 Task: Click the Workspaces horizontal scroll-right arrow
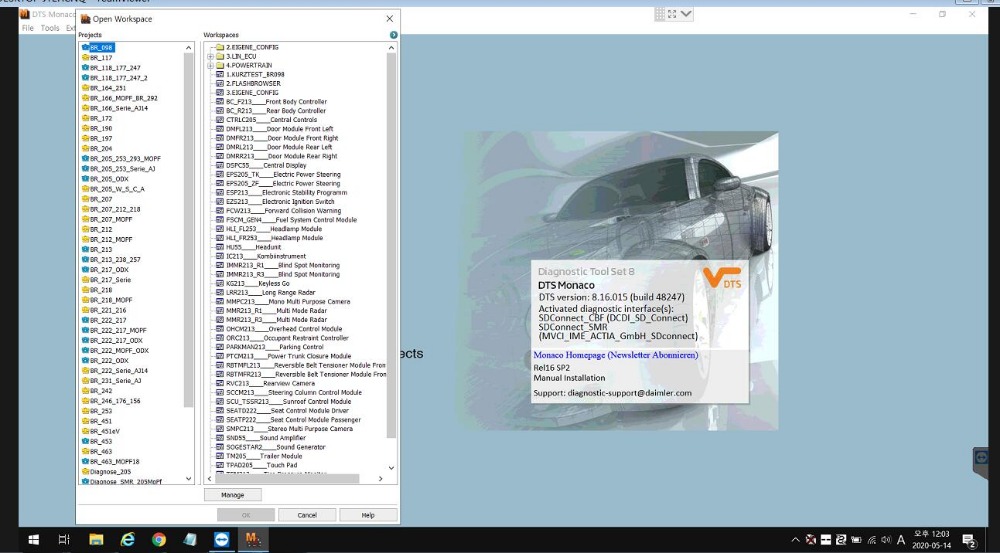click(381, 478)
